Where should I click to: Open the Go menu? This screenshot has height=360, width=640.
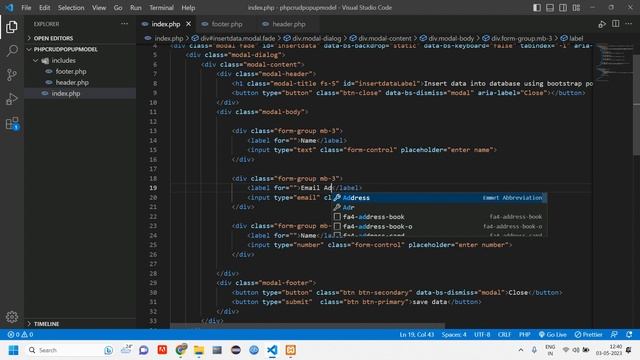118,8
